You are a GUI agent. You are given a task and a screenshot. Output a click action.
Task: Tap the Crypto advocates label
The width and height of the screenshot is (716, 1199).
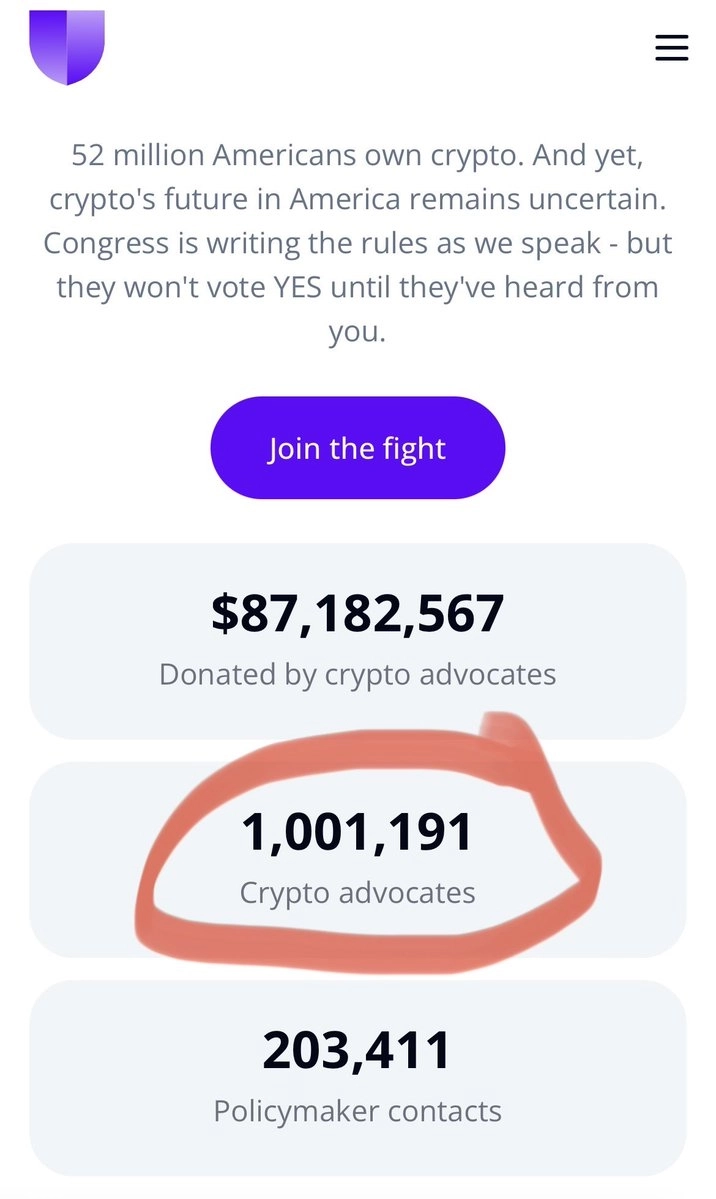tap(357, 892)
